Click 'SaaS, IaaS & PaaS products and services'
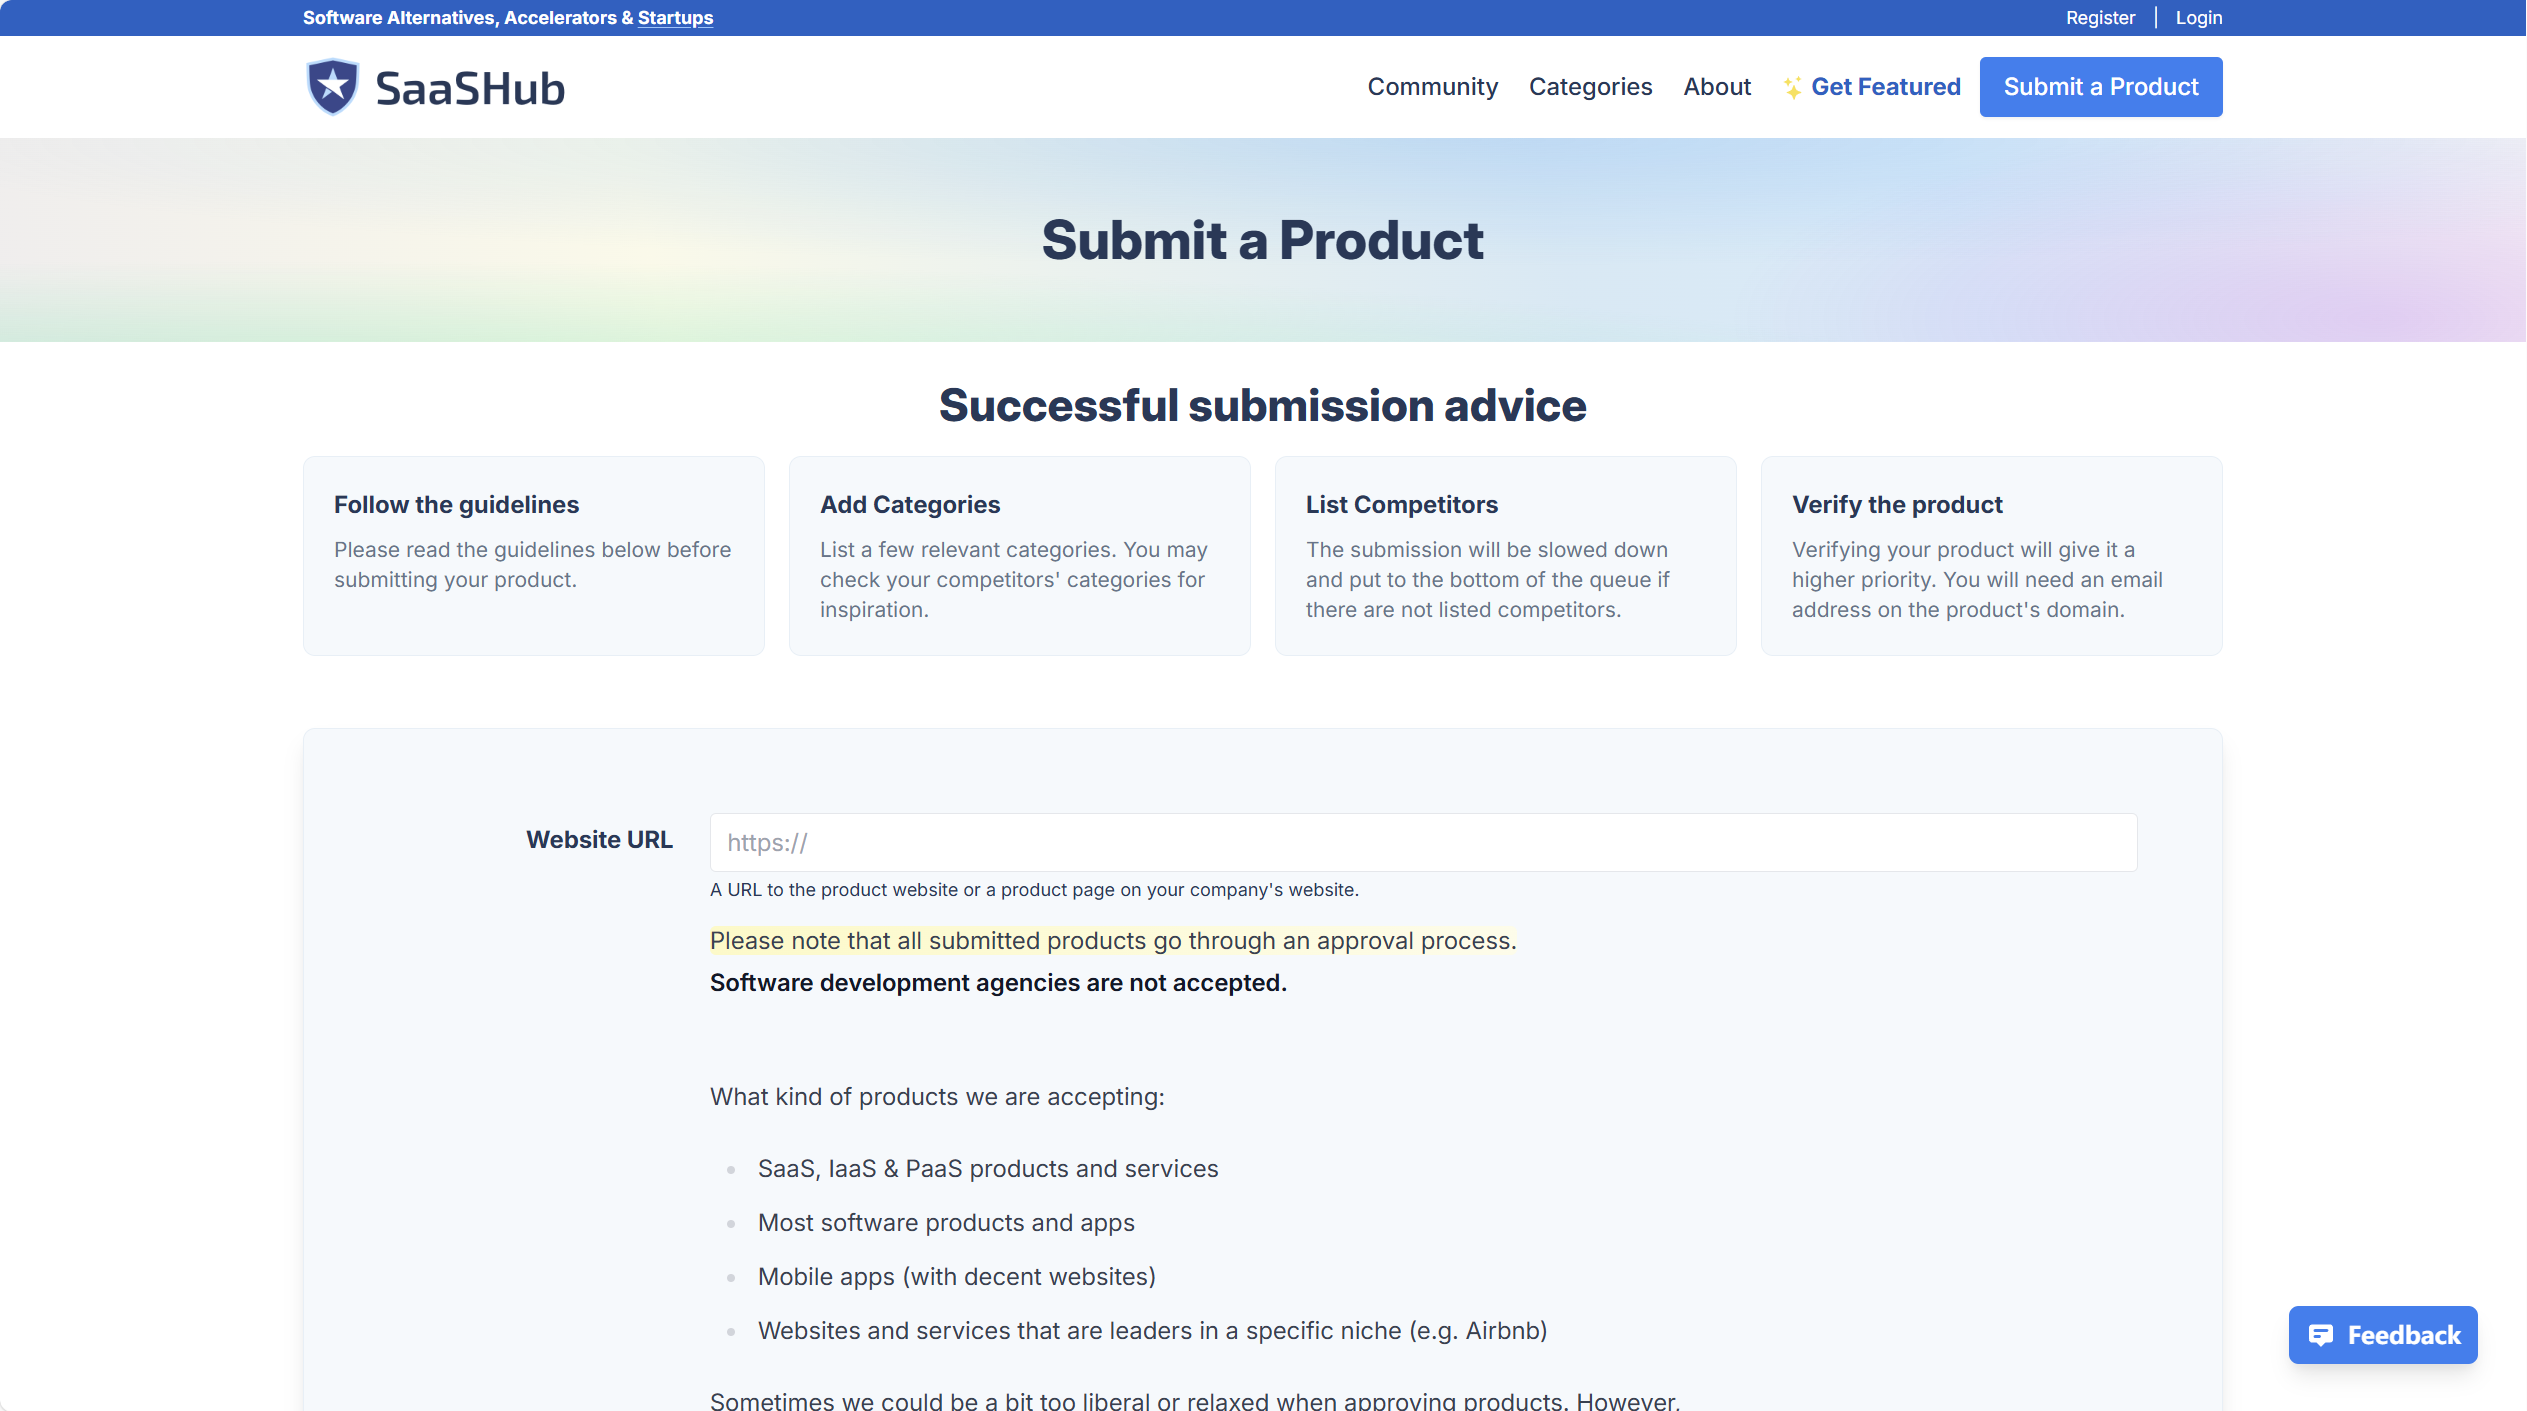The width and height of the screenshot is (2527, 1411). (988, 1168)
